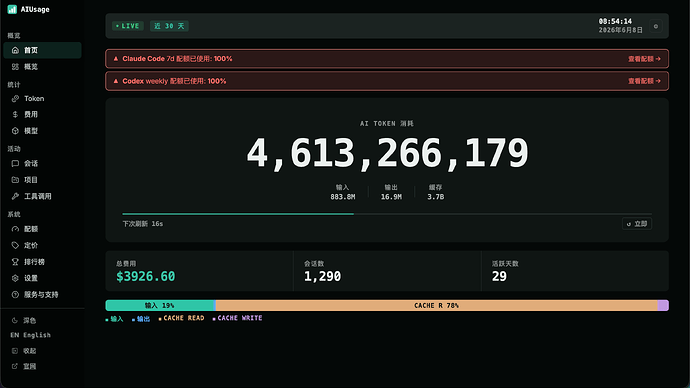Open the 配额 gauge icon

click(15, 229)
